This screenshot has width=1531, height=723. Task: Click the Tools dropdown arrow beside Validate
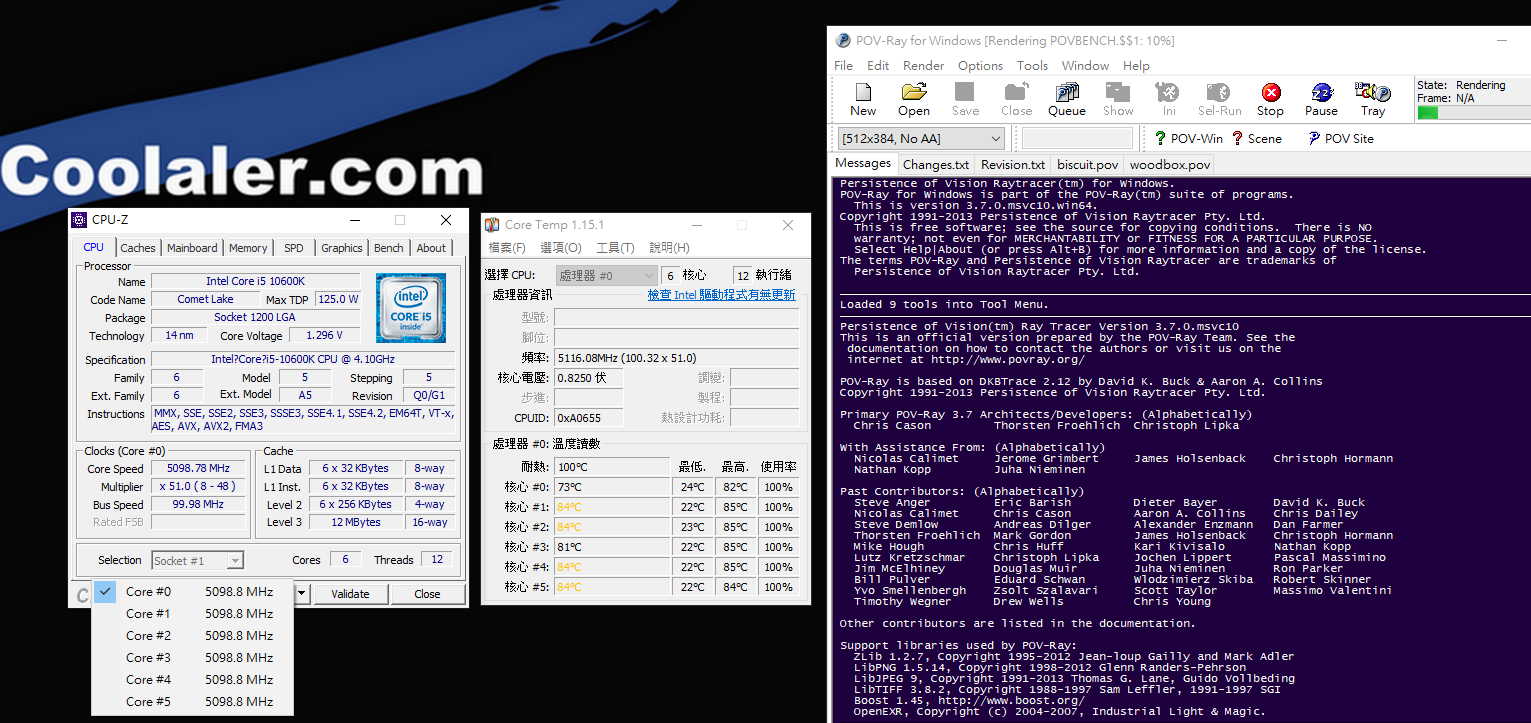tap(301, 594)
